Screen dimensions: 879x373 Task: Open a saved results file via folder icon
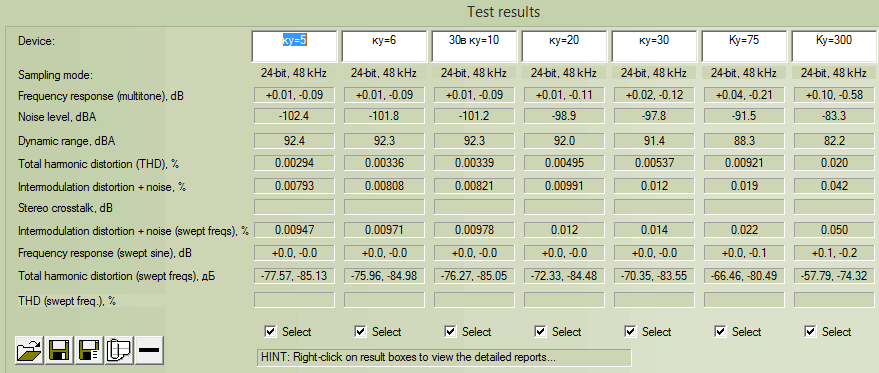click(x=30, y=351)
